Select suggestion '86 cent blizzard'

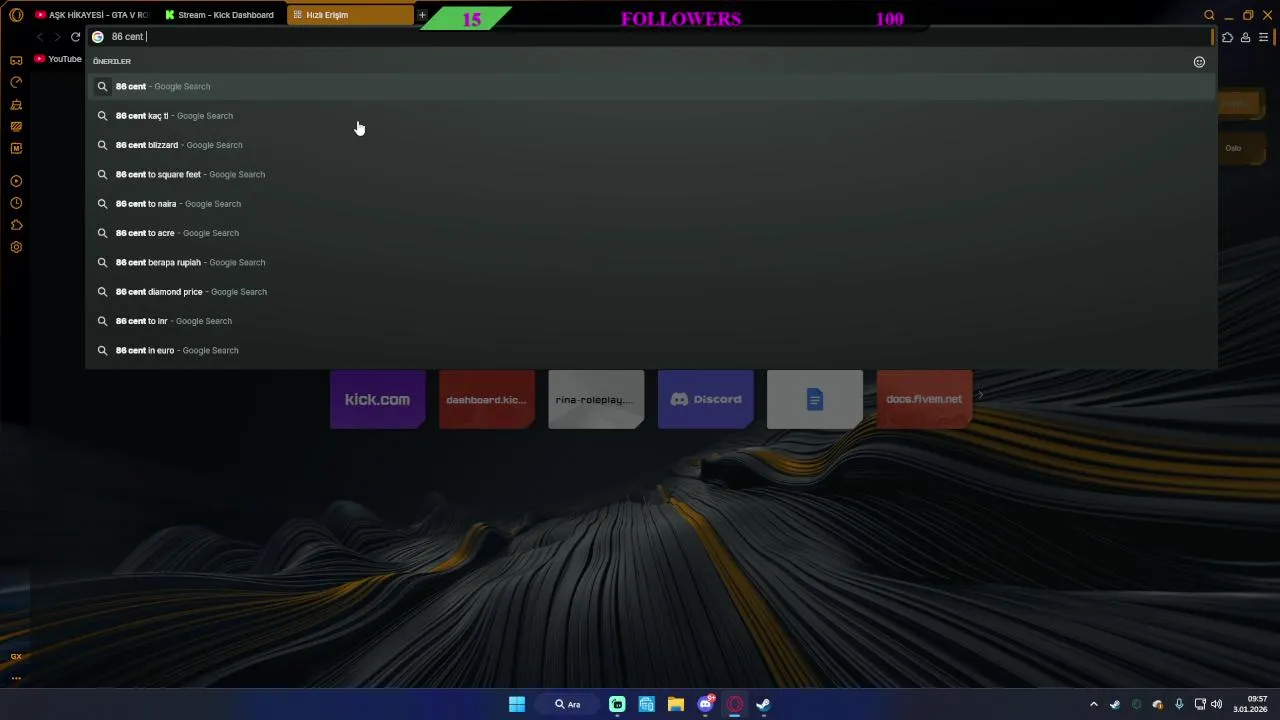(x=651, y=145)
